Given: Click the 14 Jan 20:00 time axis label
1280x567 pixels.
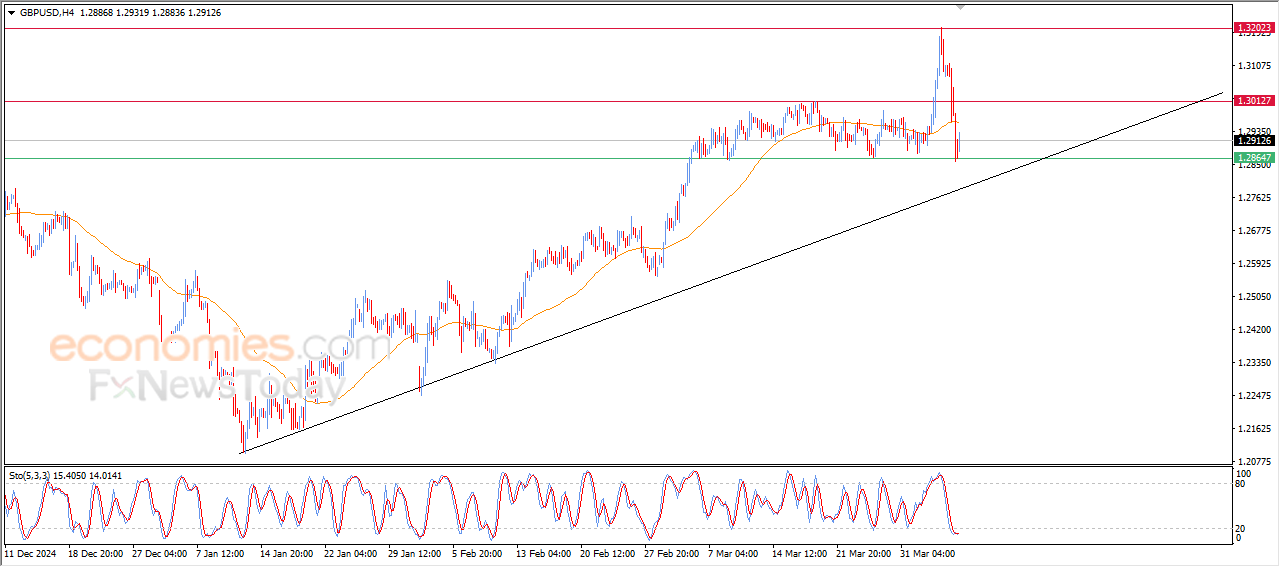Looking at the screenshot, I should pos(286,552).
